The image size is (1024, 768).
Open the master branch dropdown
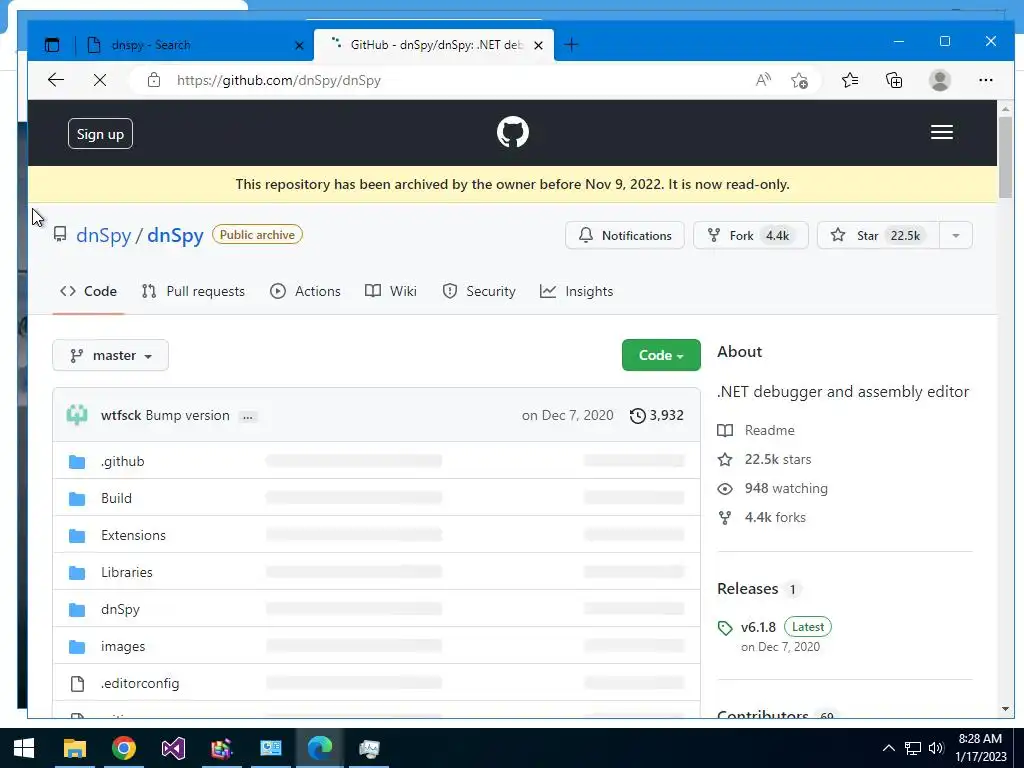click(x=110, y=355)
